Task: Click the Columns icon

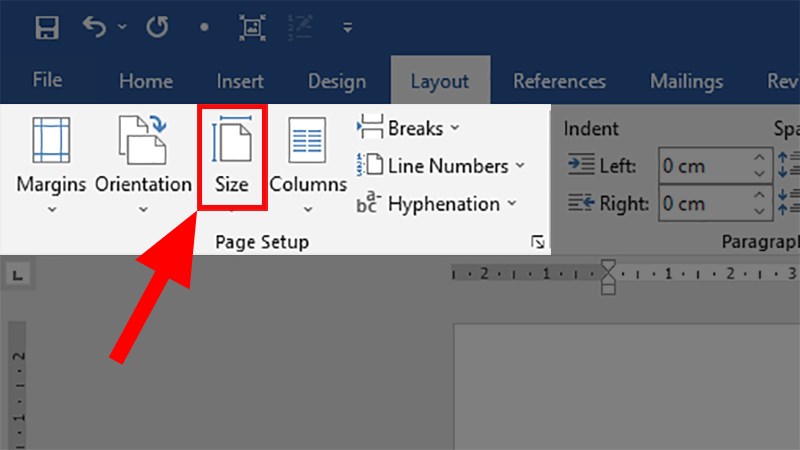Action: [307, 140]
